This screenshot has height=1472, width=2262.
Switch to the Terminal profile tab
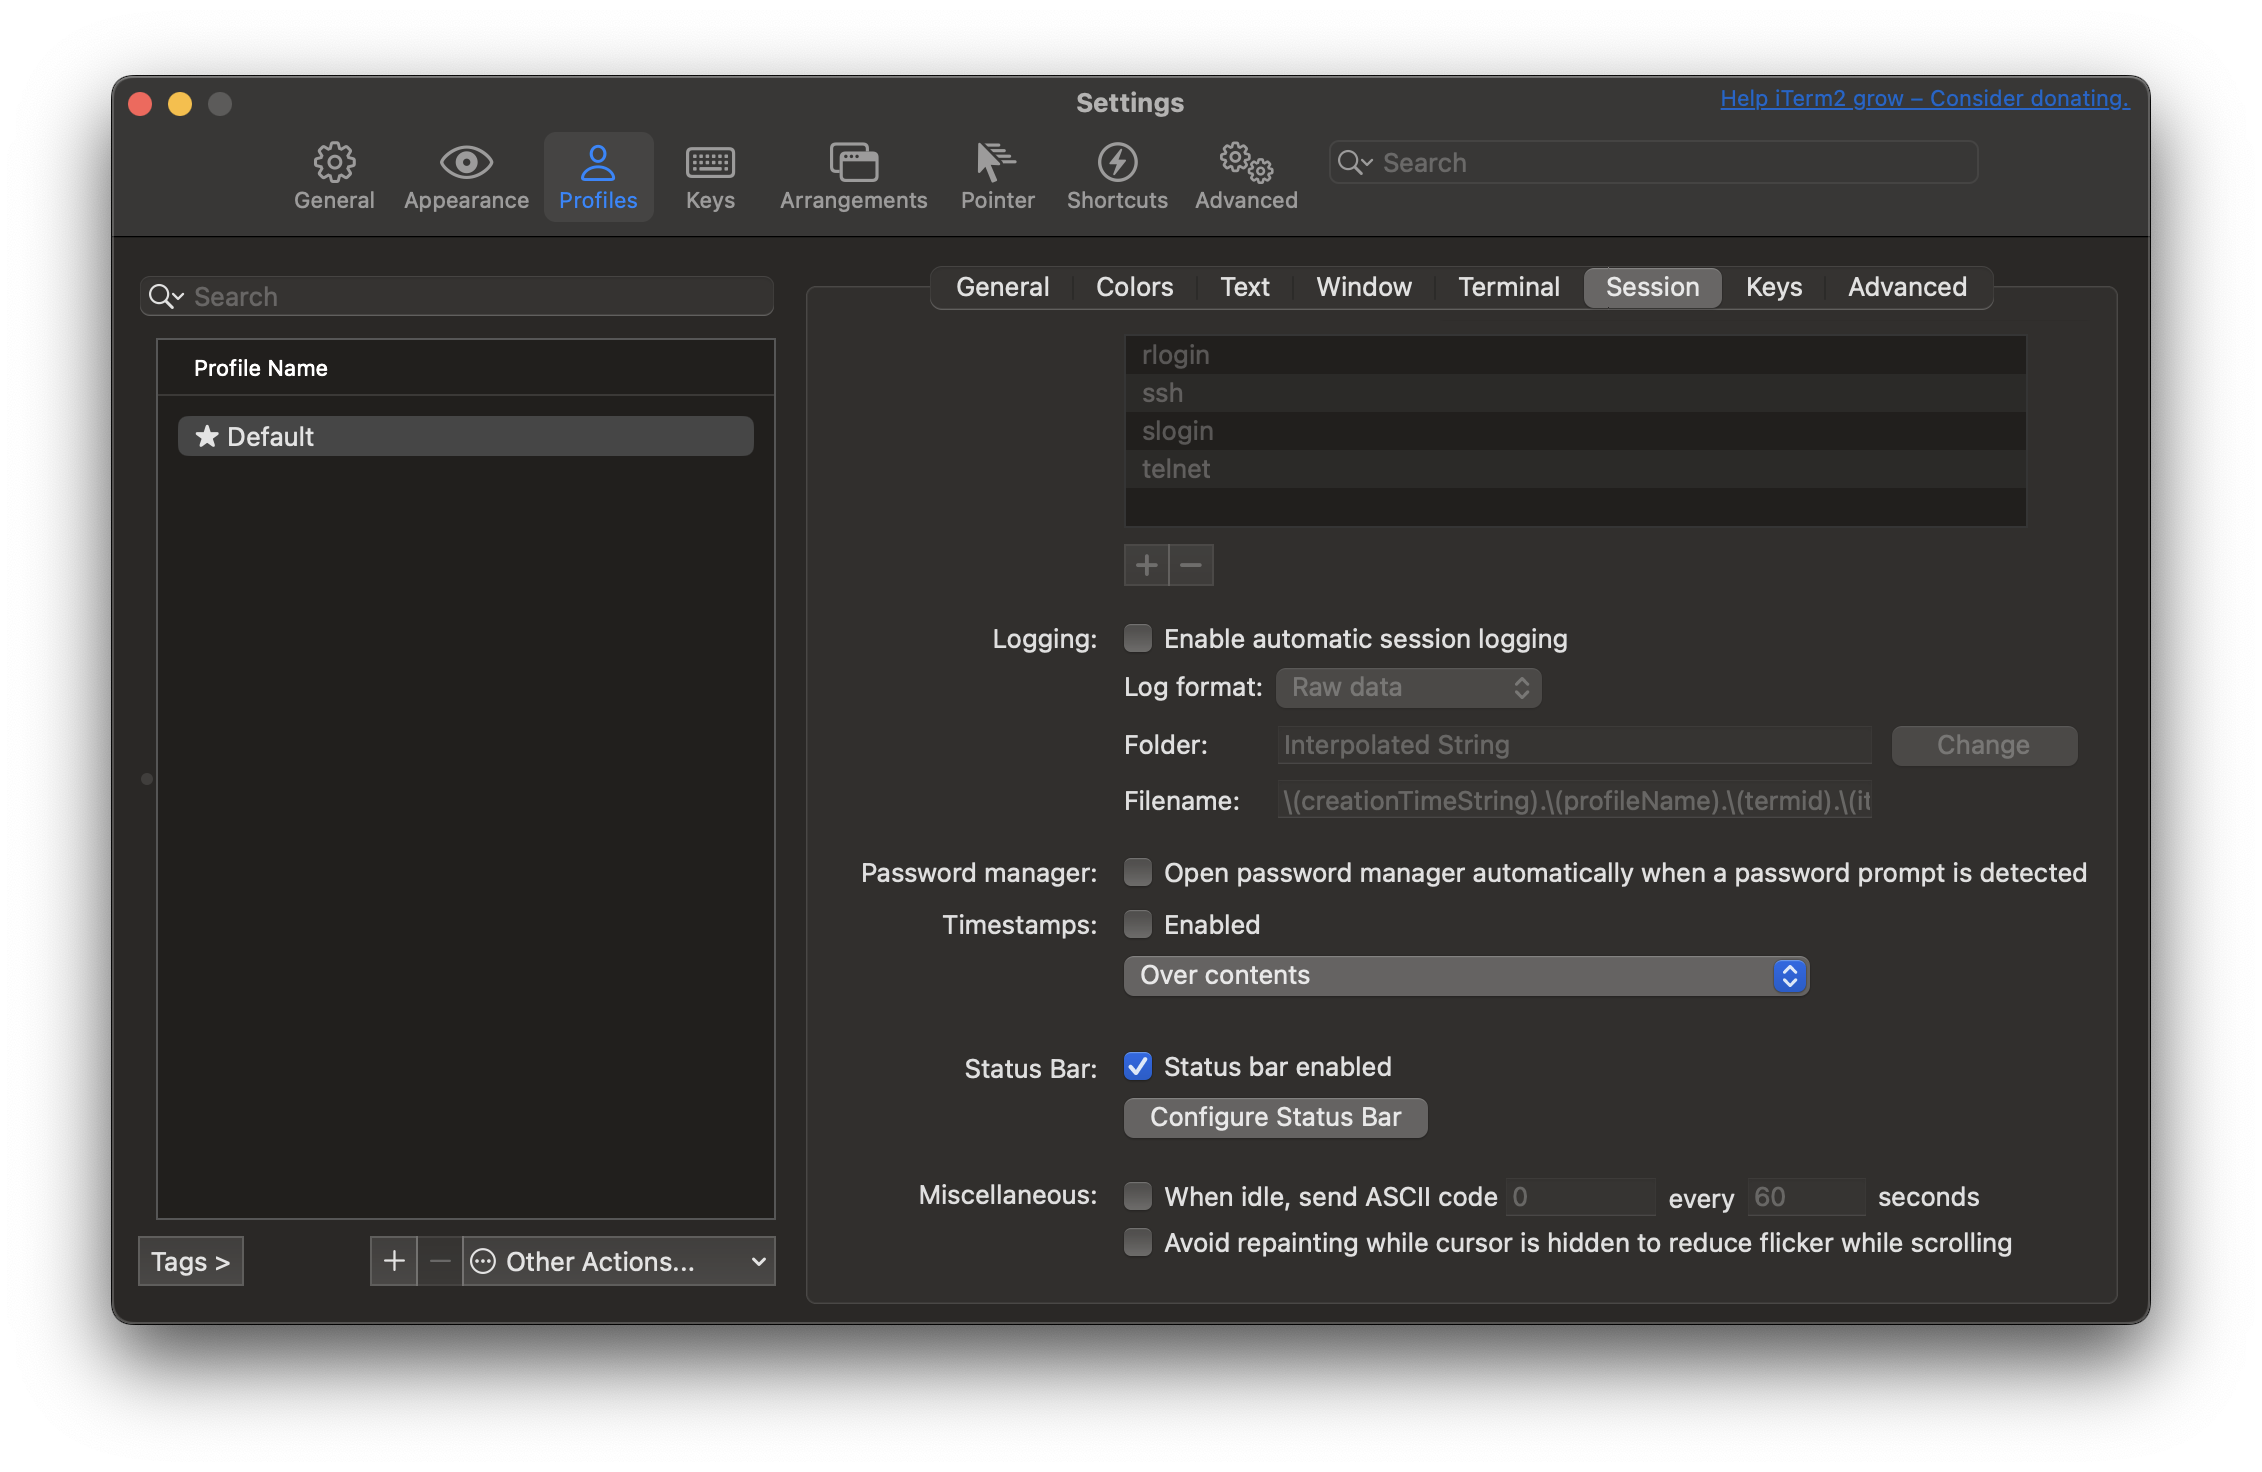click(1508, 287)
